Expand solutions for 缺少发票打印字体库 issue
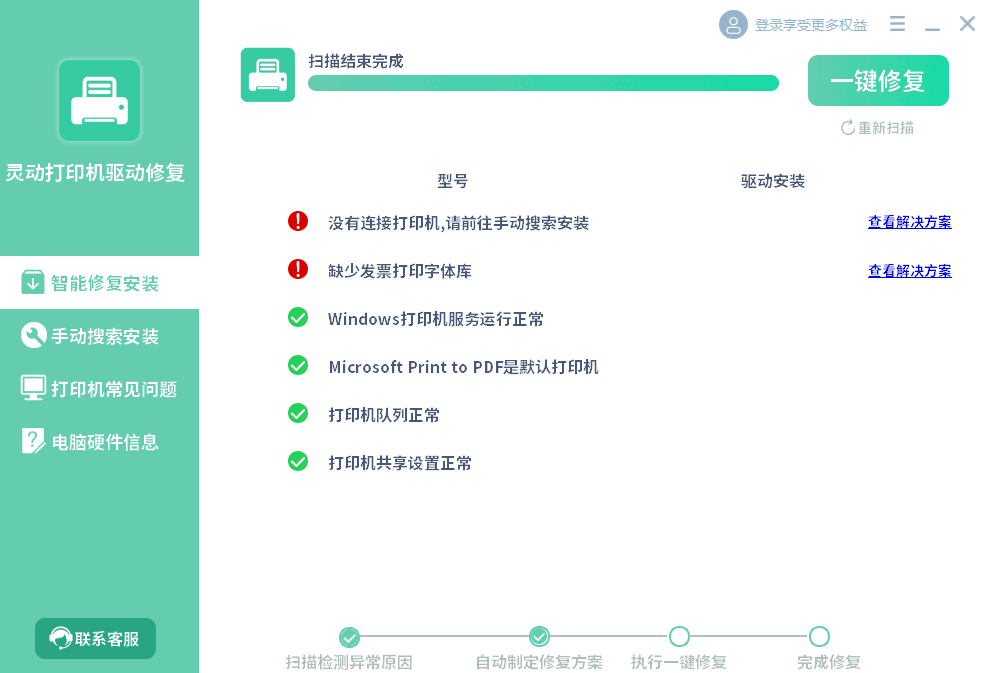The width and height of the screenshot is (987, 673). pyautogui.click(x=909, y=270)
